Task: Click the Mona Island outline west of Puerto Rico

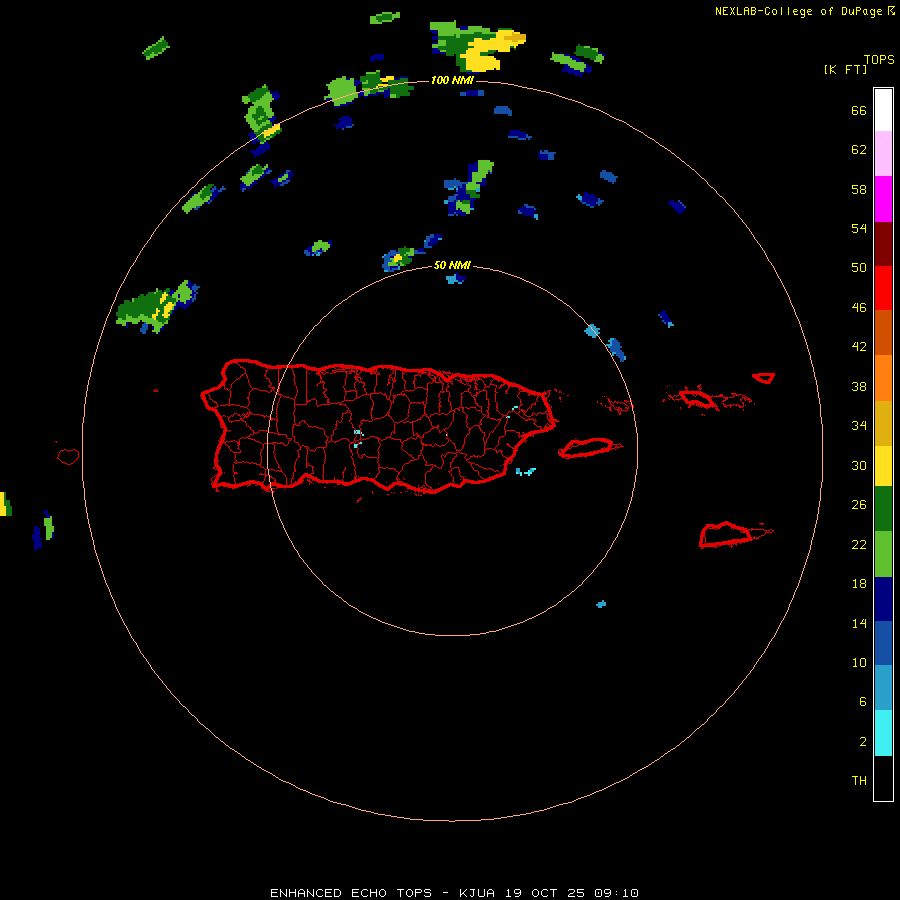Action: pyautogui.click(x=68, y=456)
